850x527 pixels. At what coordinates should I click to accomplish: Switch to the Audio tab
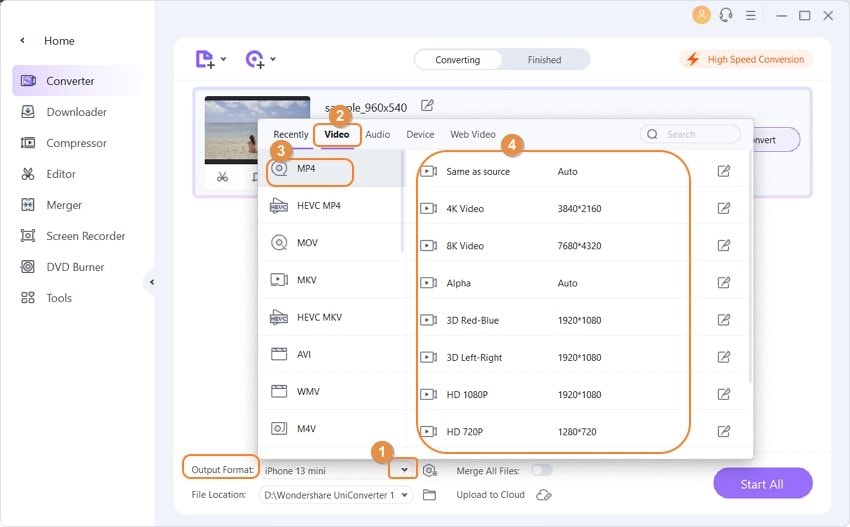[x=378, y=134]
